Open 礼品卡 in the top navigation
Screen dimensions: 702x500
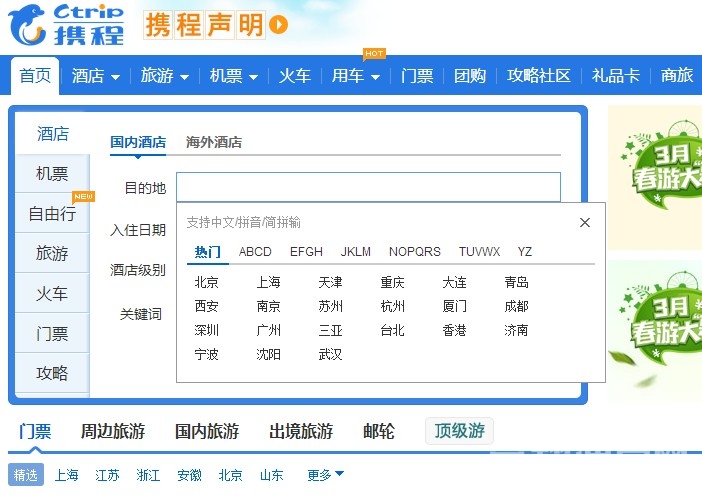616,76
